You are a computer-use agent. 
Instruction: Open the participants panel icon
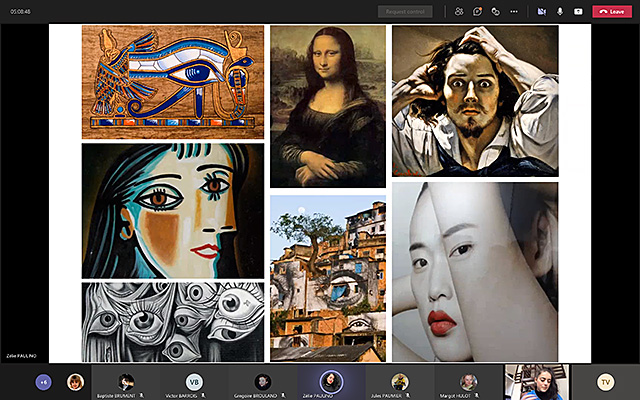pyautogui.click(x=459, y=11)
